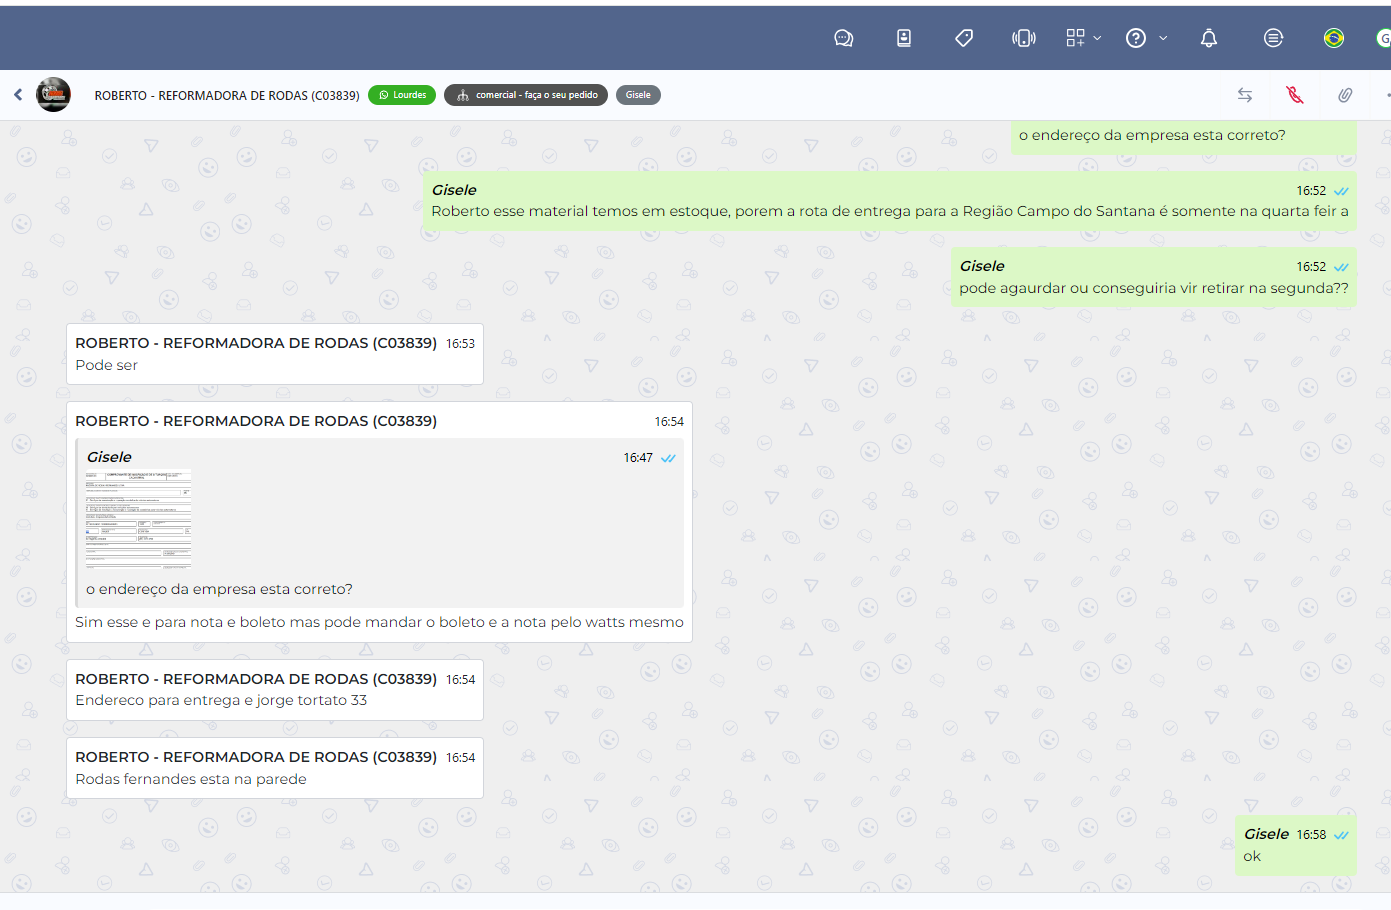Open the chat conversations icon
The width and height of the screenshot is (1391, 910).
(844, 38)
